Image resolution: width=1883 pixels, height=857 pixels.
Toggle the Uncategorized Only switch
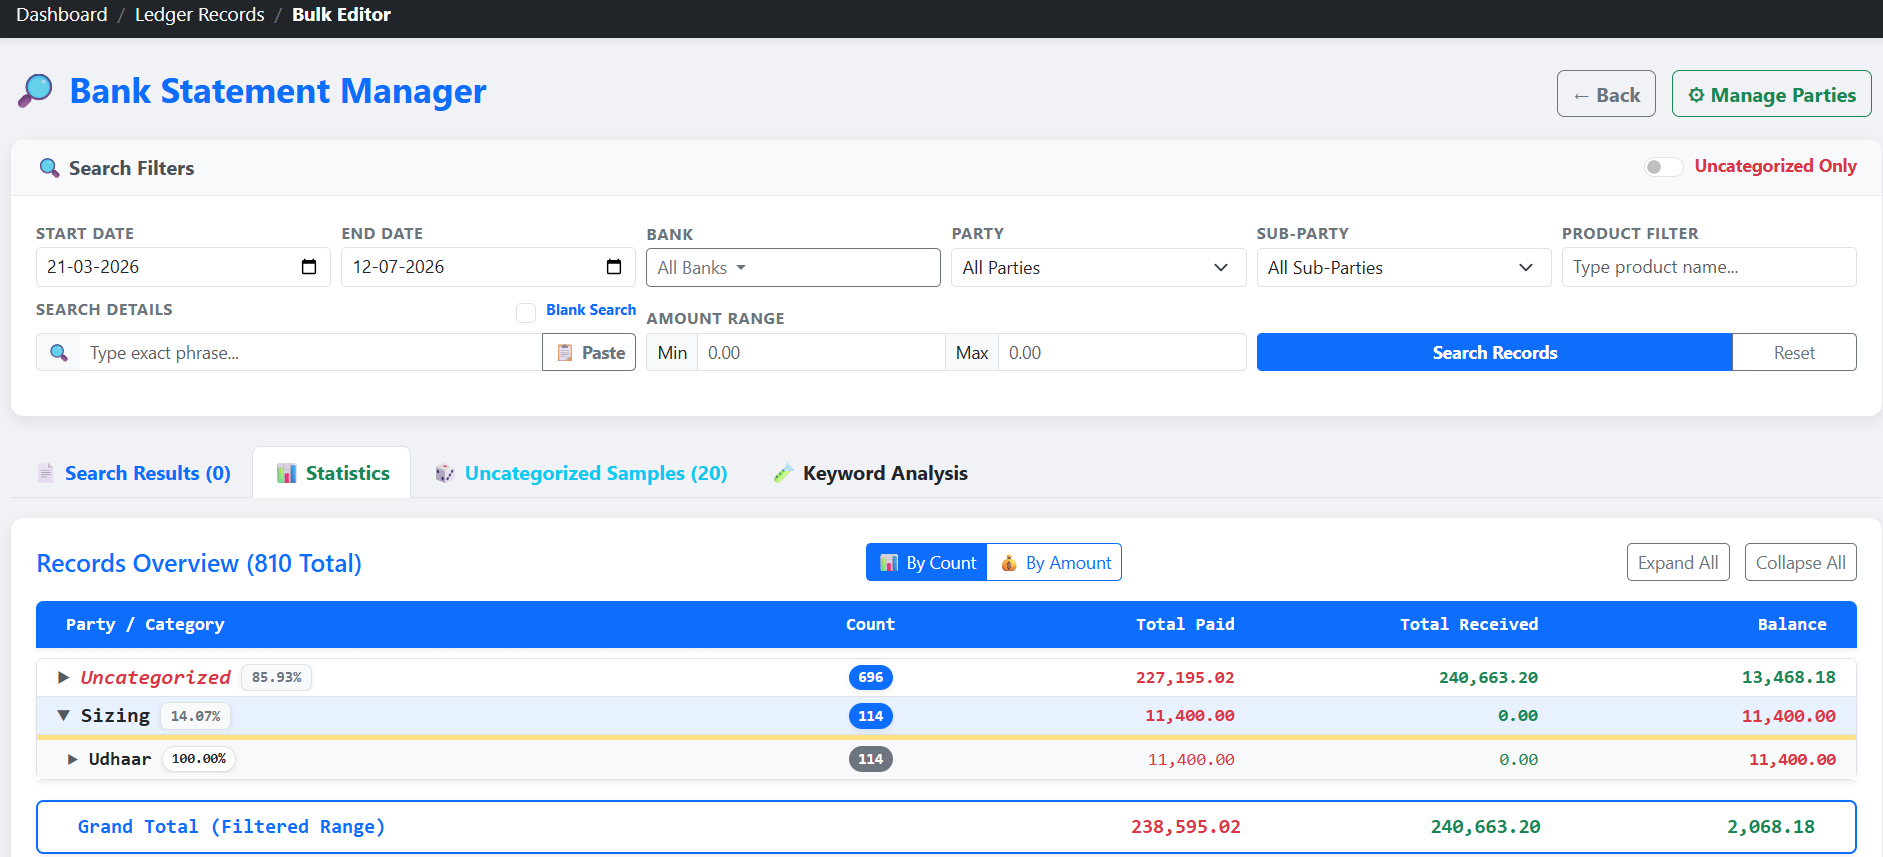(1663, 166)
